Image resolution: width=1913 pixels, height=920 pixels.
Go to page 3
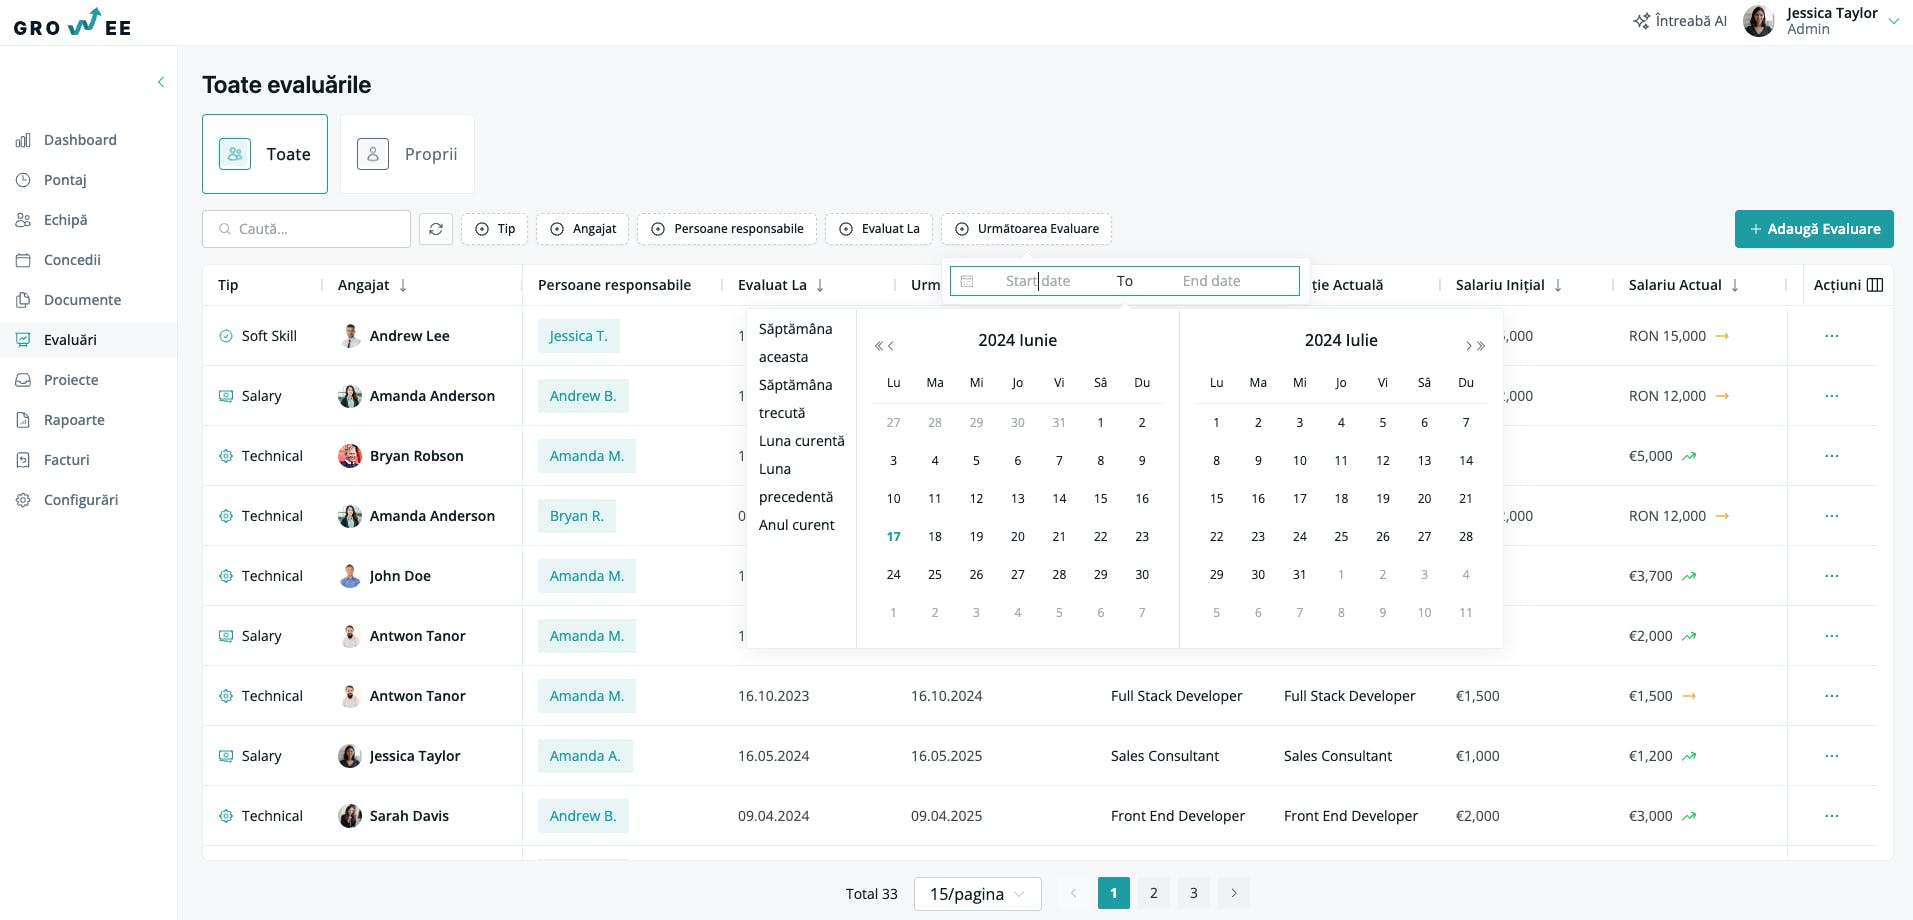[1194, 893]
